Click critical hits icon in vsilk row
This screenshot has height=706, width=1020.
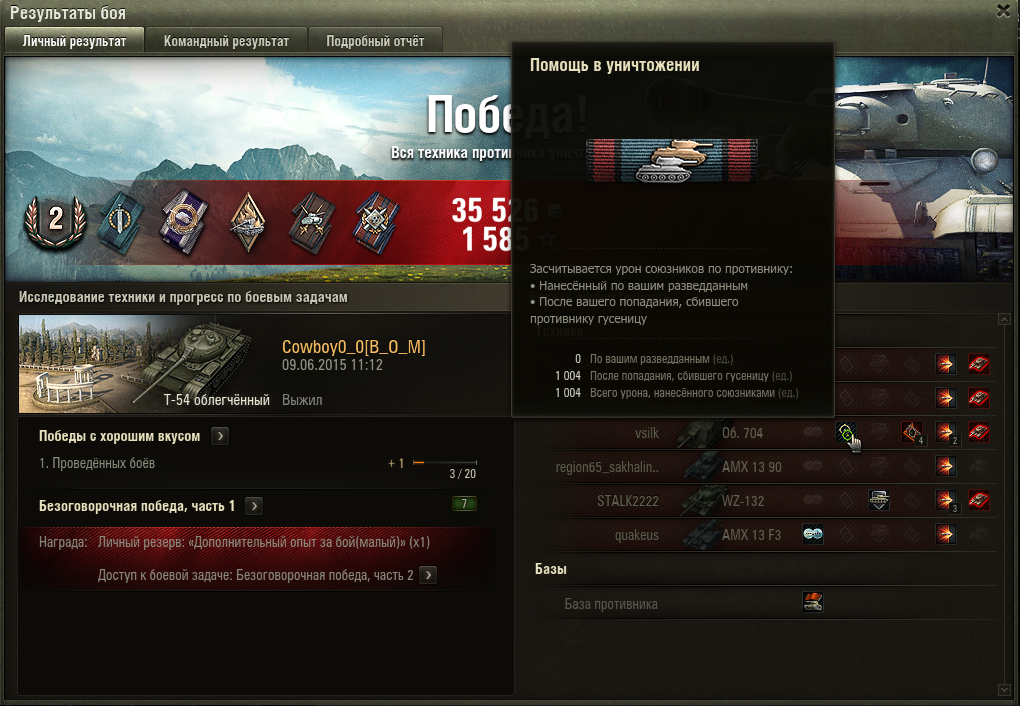pyautogui.click(x=912, y=432)
